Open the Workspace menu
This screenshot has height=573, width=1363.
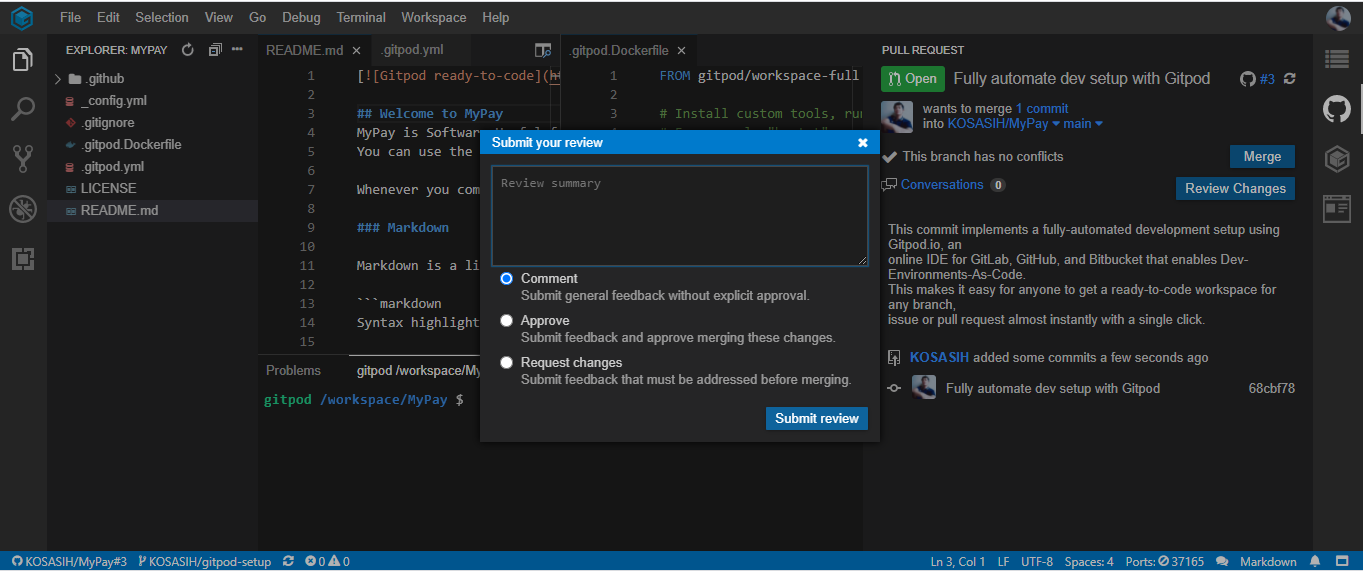434,17
